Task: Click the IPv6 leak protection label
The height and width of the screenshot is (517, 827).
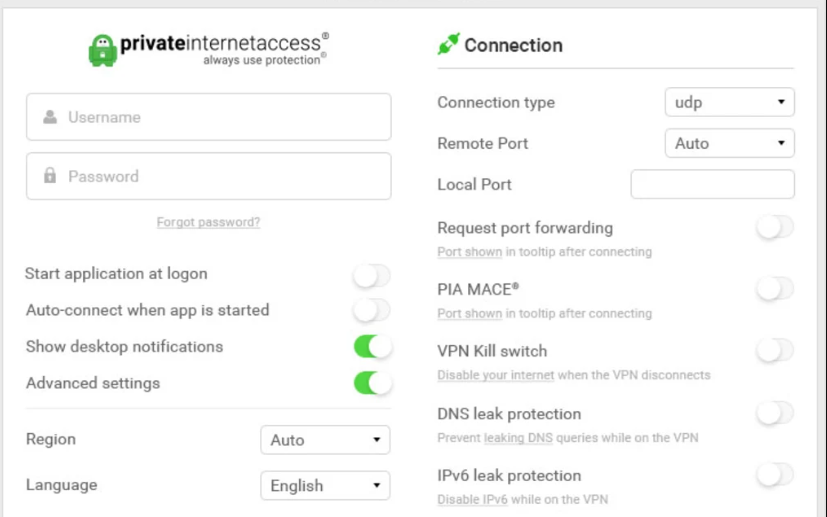Action: 509,476
